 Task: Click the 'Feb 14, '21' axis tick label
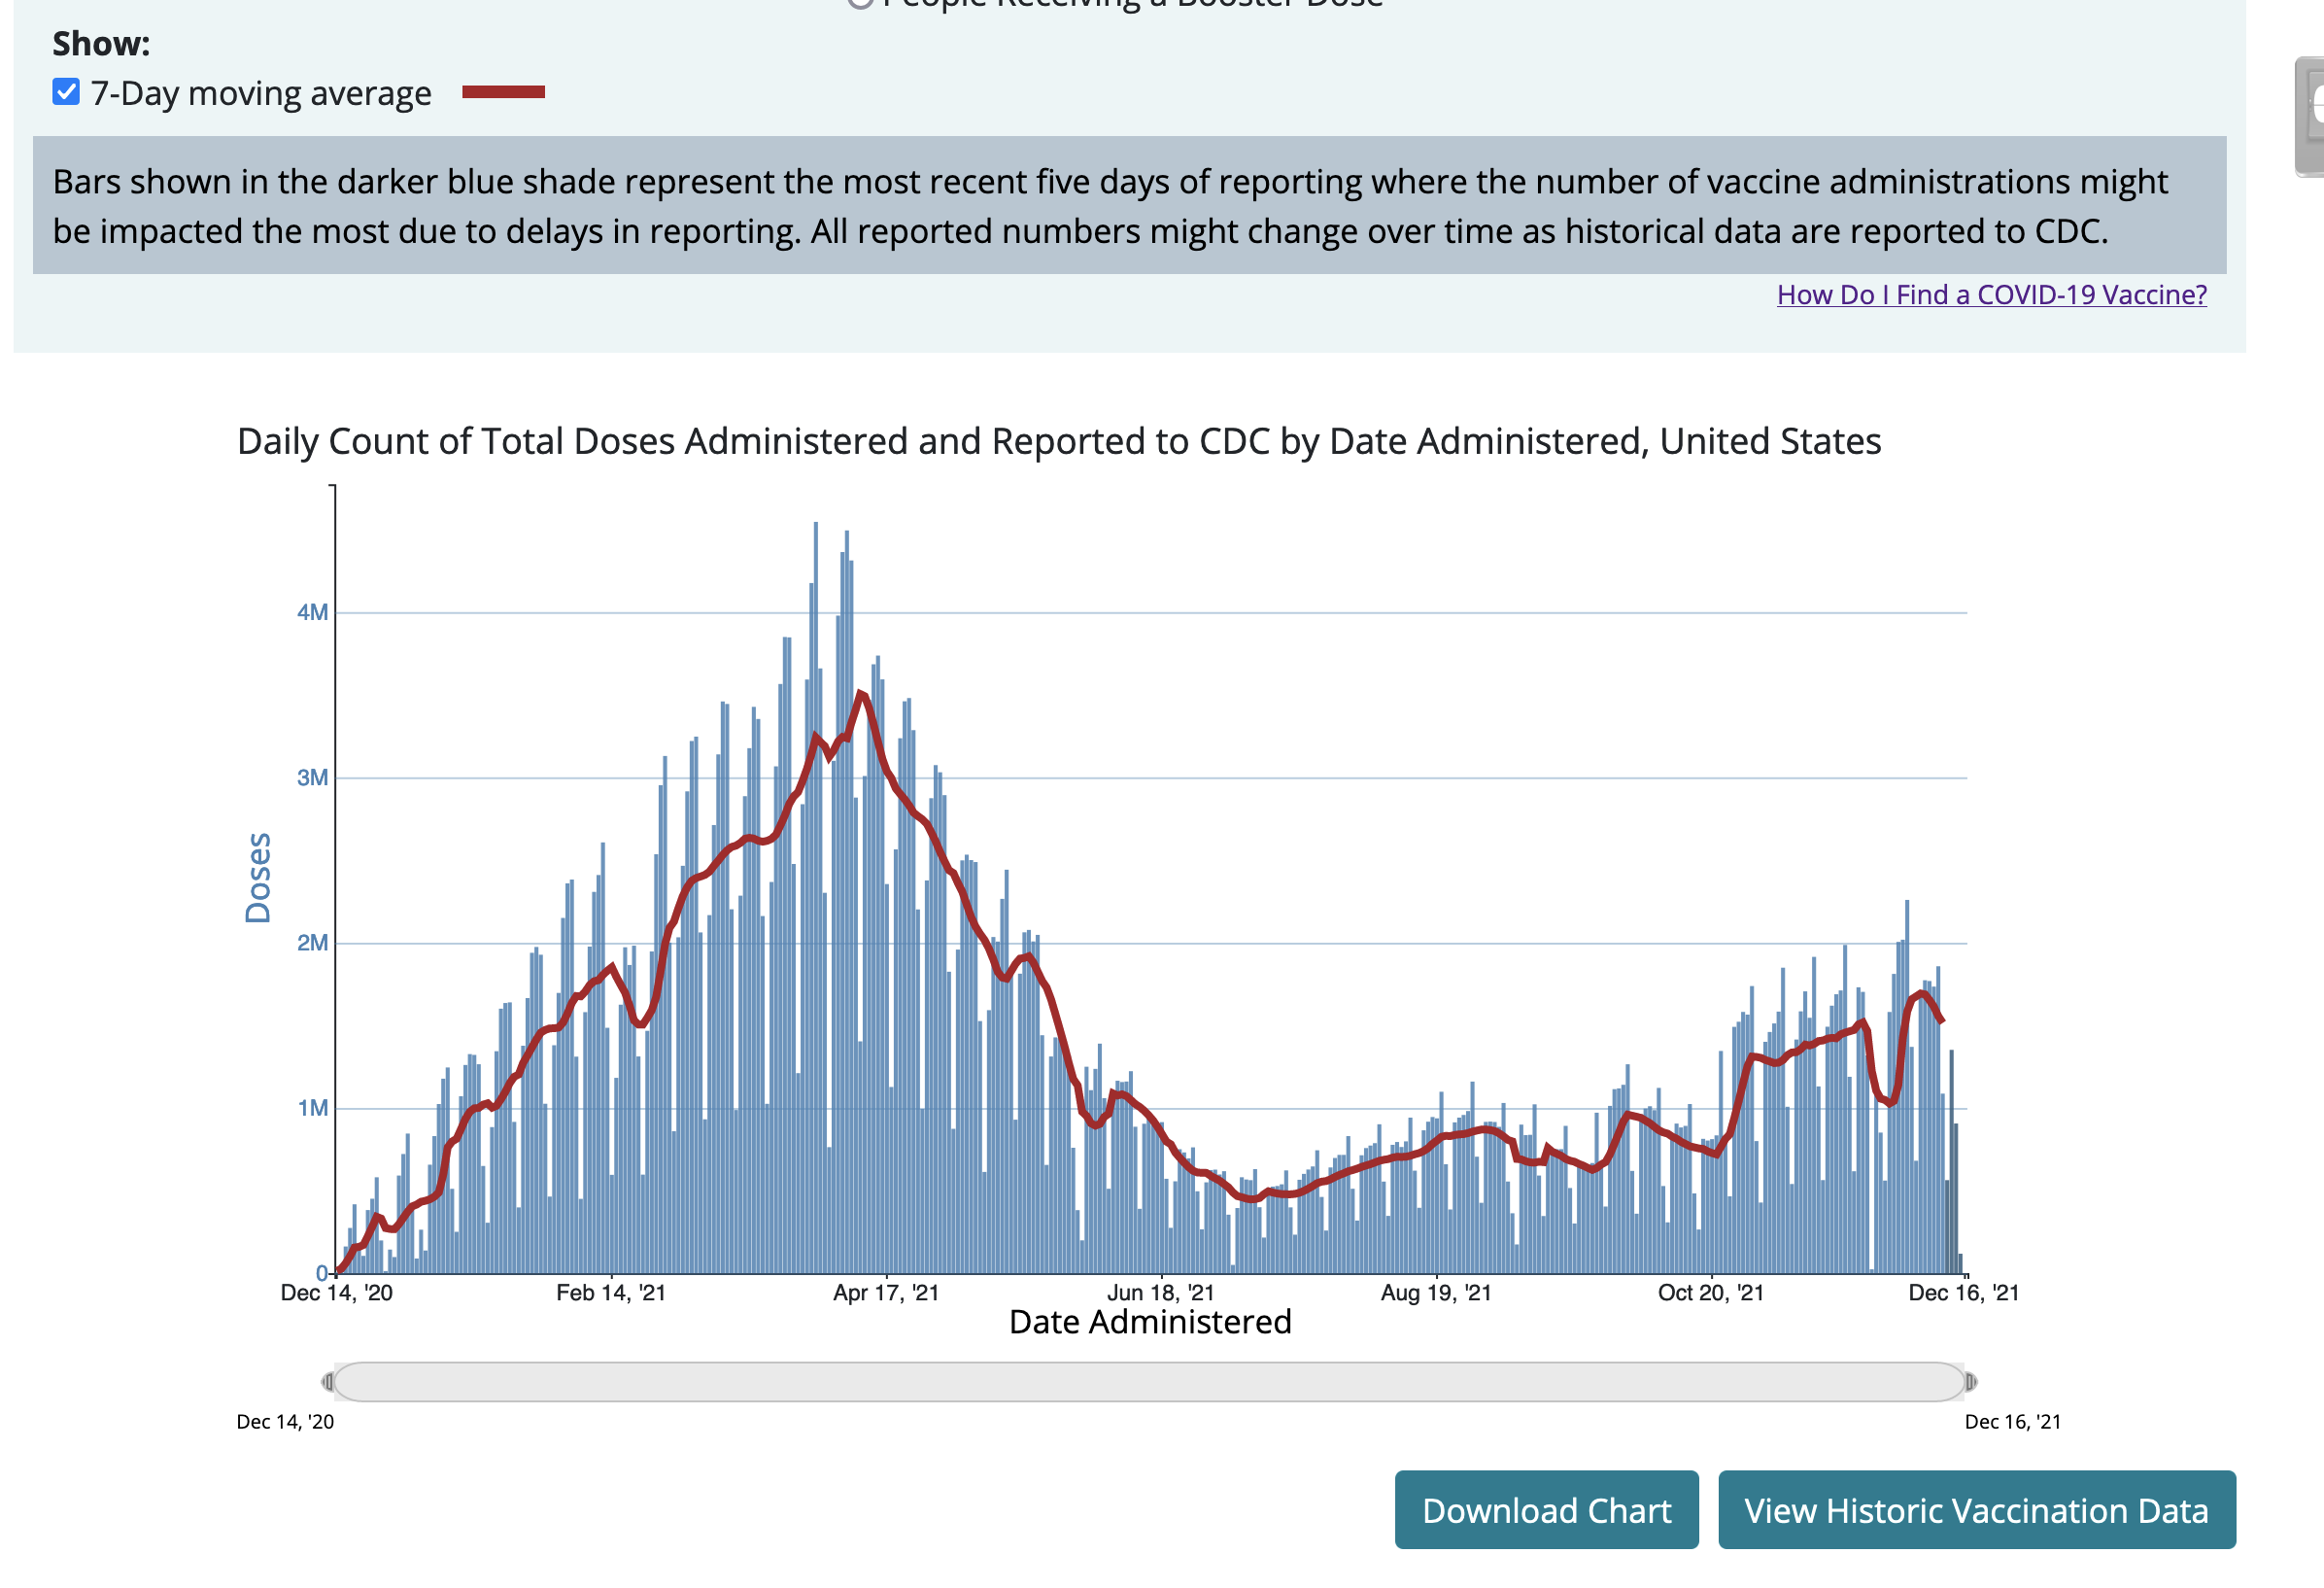coord(610,1292)
